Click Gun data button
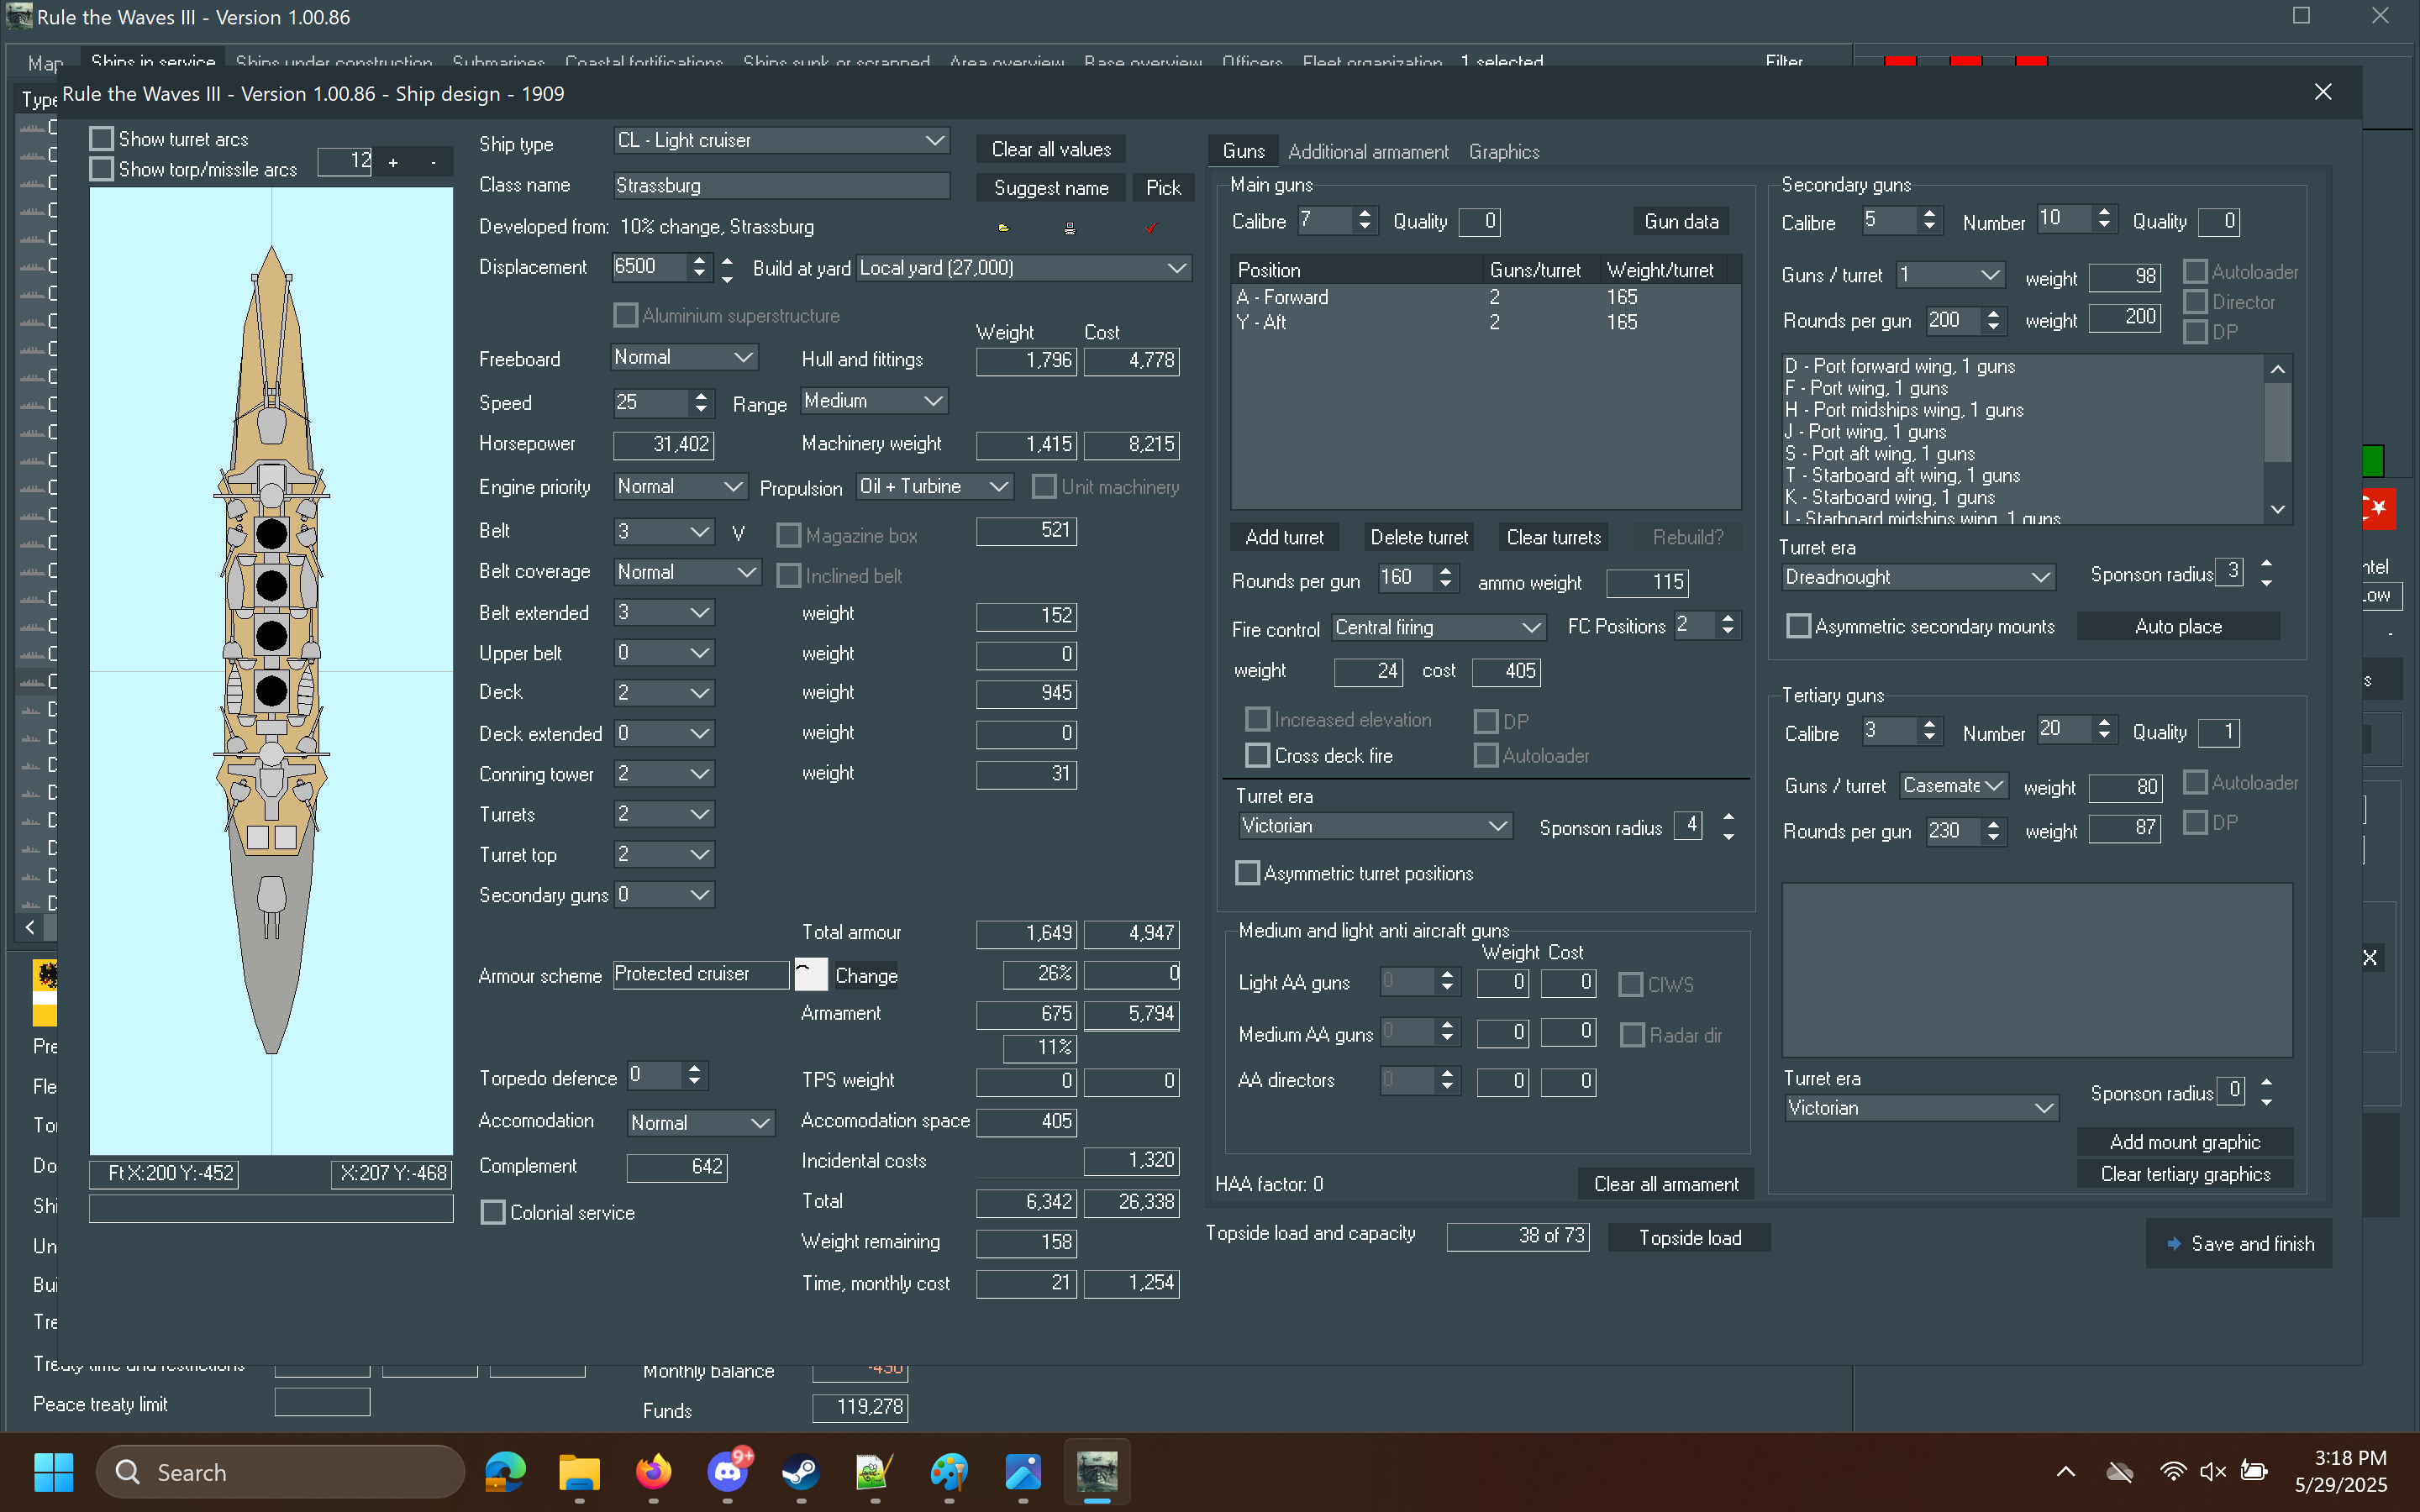 pyautogui.click(x=1681, y=221)
